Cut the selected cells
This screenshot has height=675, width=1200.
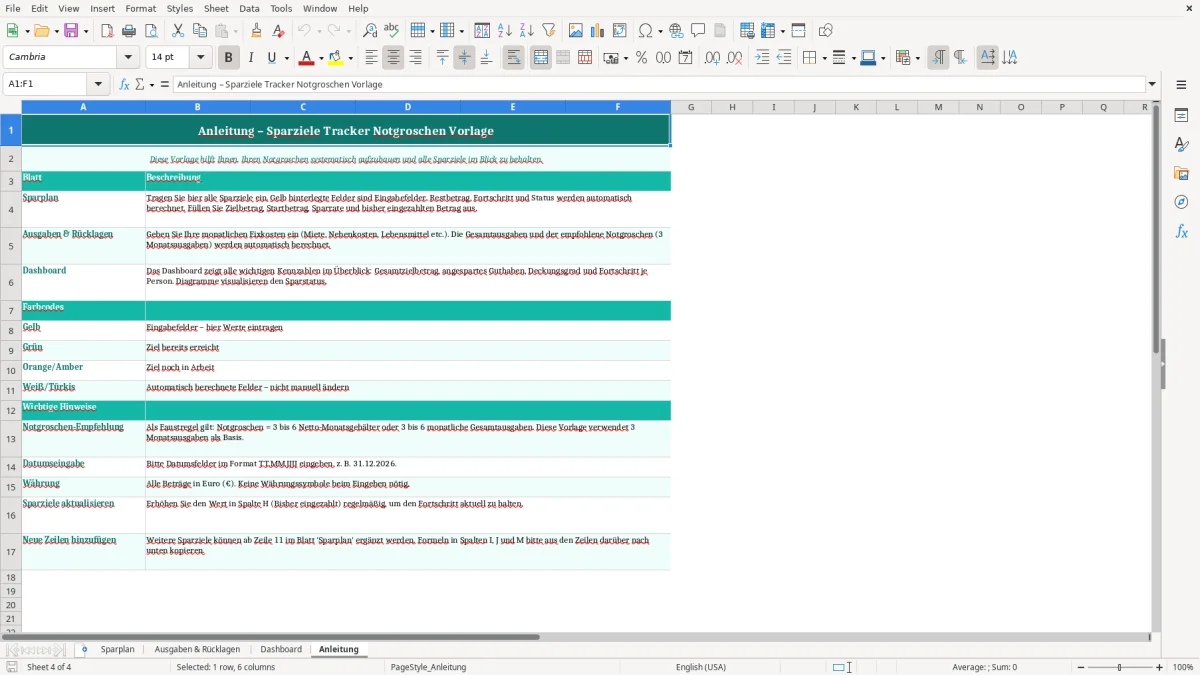(x=177, y=31)
